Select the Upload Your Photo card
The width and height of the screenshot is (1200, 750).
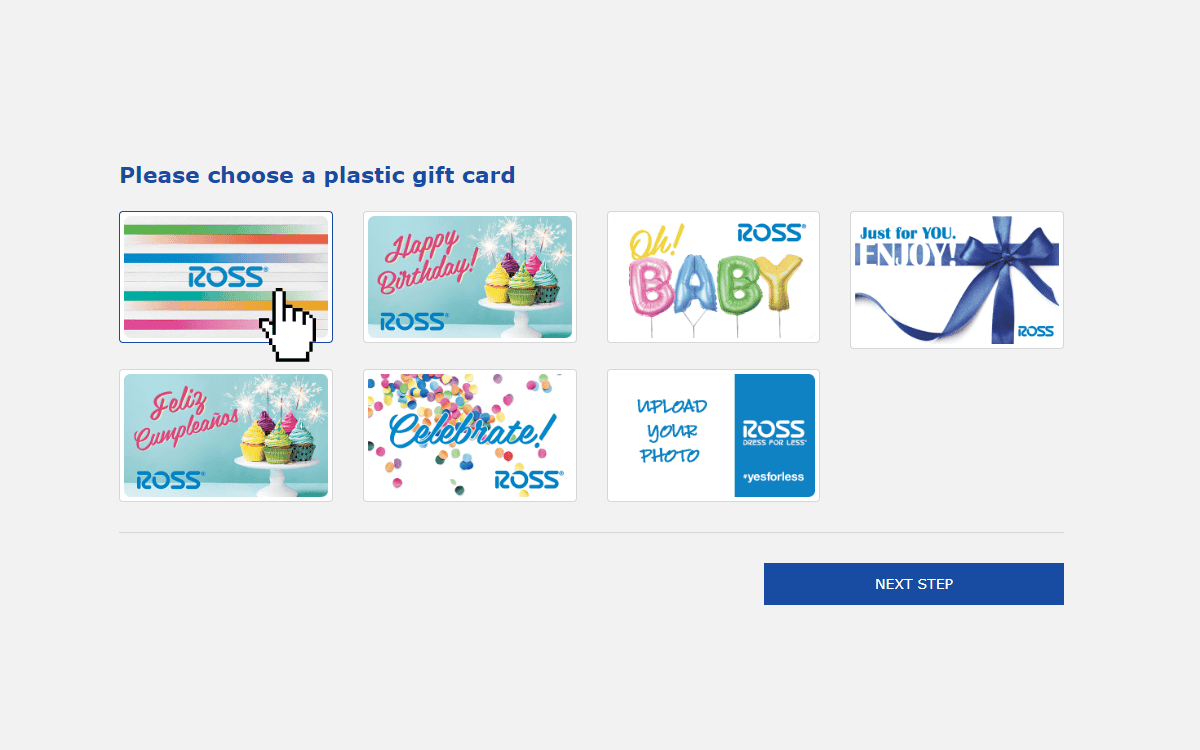713,435
